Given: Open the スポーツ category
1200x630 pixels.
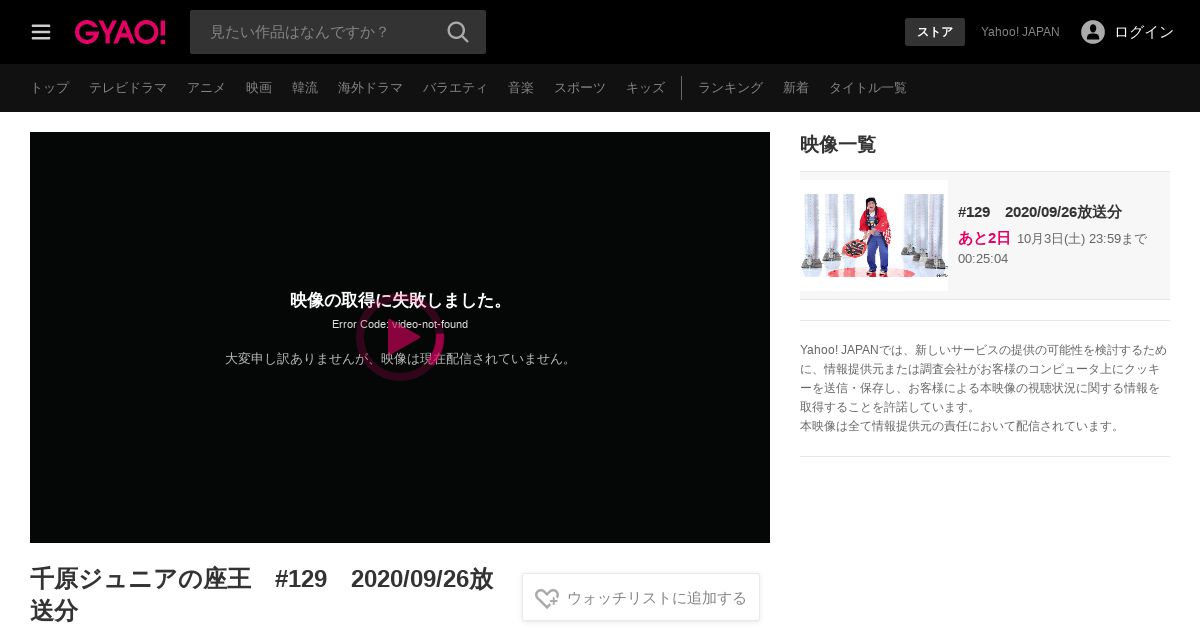Looking at the screenshot, I should point(580,88).
